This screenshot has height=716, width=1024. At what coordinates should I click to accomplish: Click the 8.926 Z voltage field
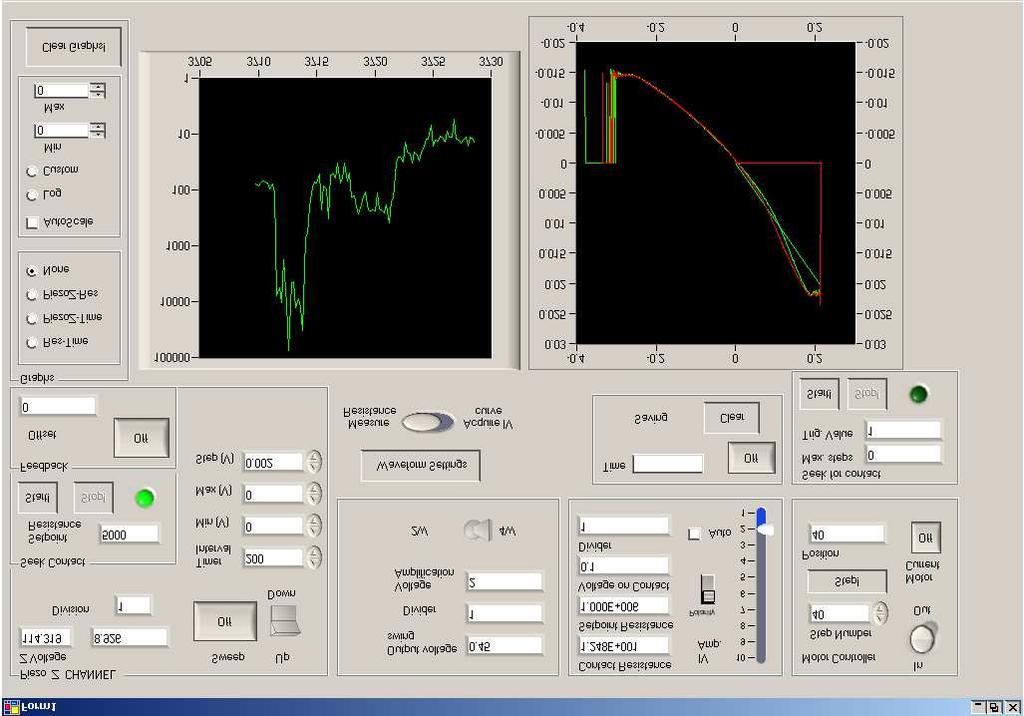(x=129, y=637)
